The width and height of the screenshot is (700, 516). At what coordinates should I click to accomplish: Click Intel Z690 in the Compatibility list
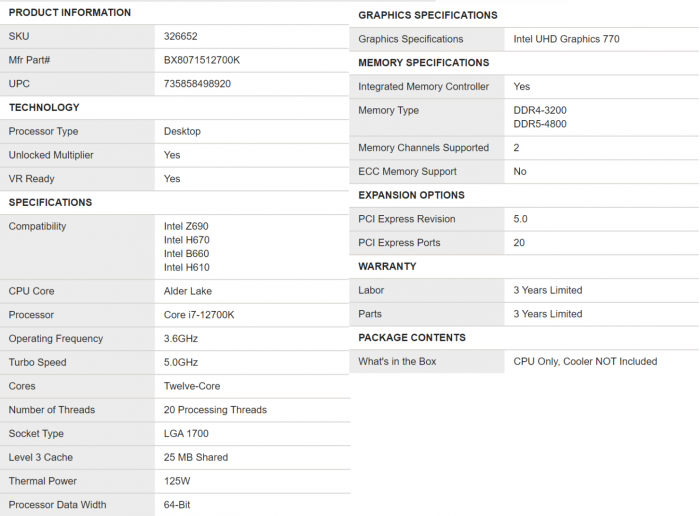(x=186, y=226)
